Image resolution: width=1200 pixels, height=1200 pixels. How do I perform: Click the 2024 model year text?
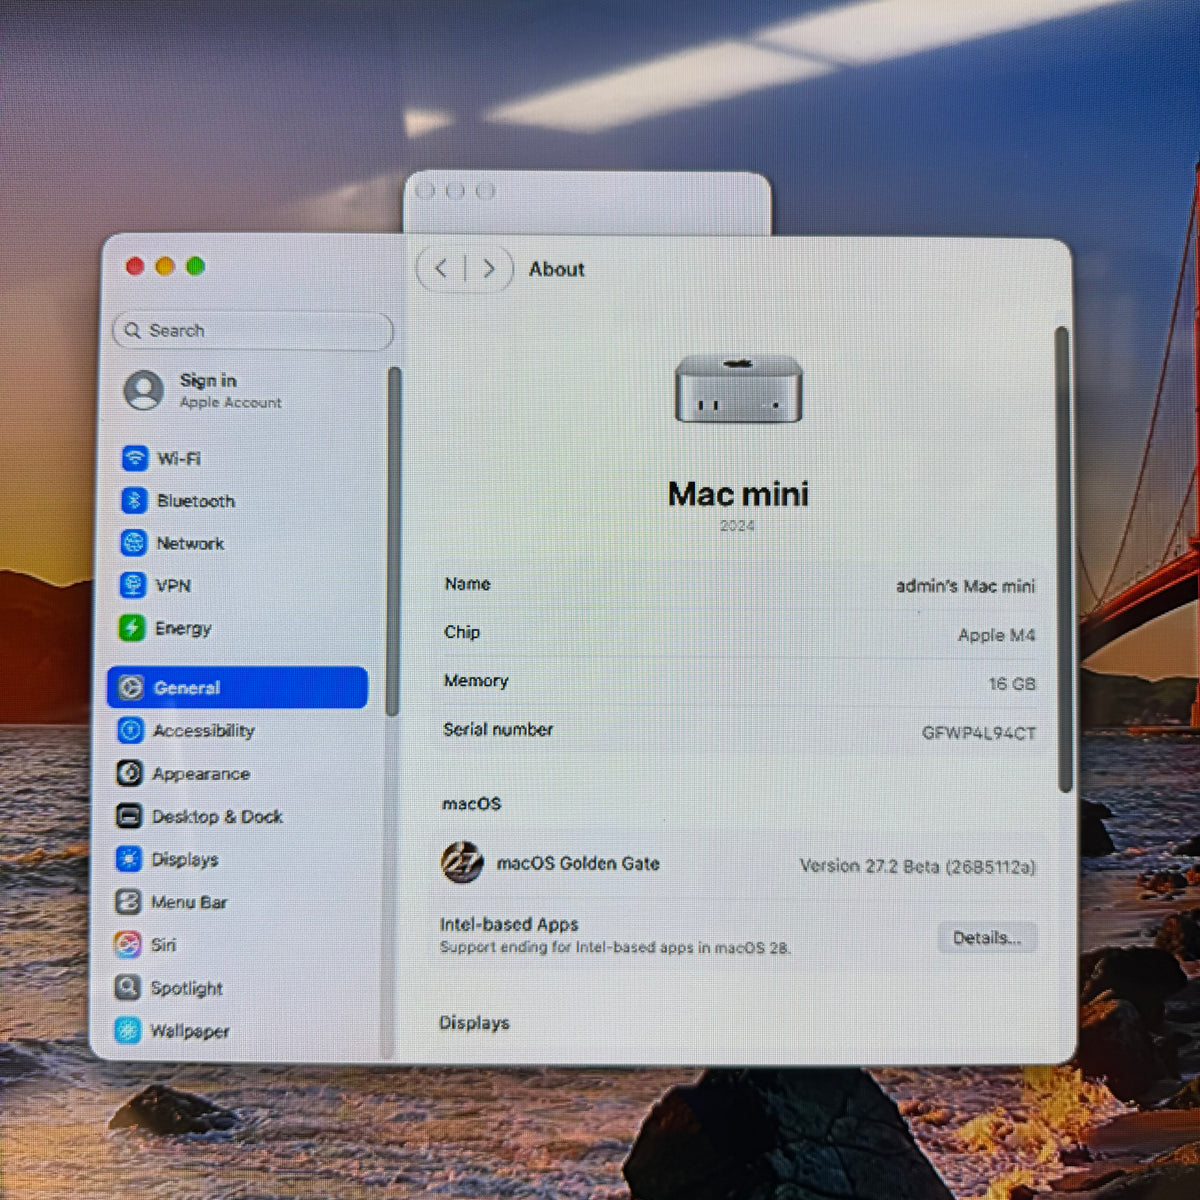737,526
